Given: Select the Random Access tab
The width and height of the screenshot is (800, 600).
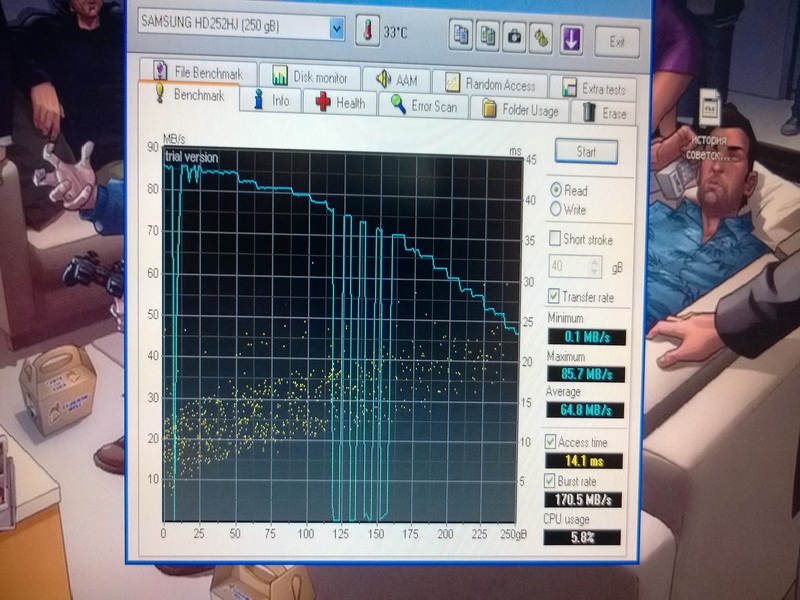Looking at the screenshot, I should [490, 84].
